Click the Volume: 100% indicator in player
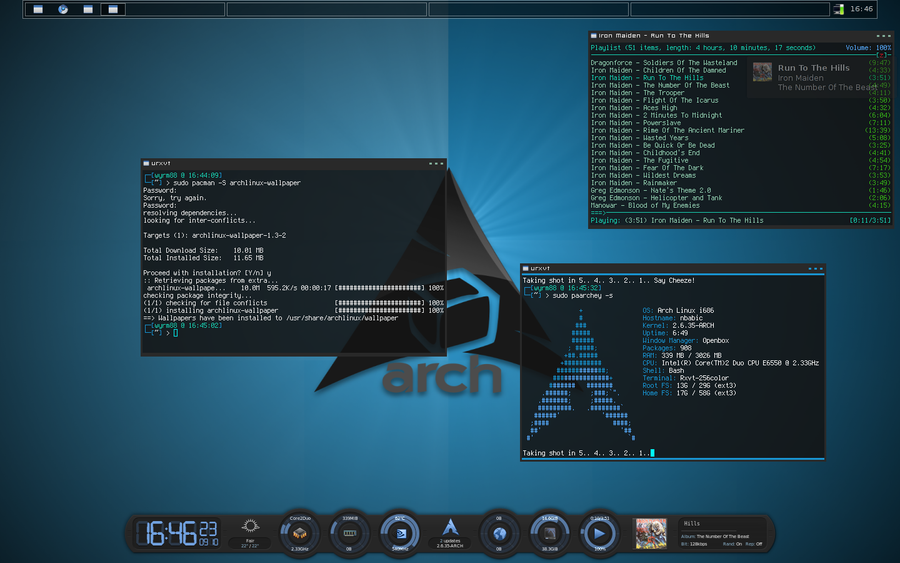Viewport: 900px width, 563px height. tap(868, 47)
